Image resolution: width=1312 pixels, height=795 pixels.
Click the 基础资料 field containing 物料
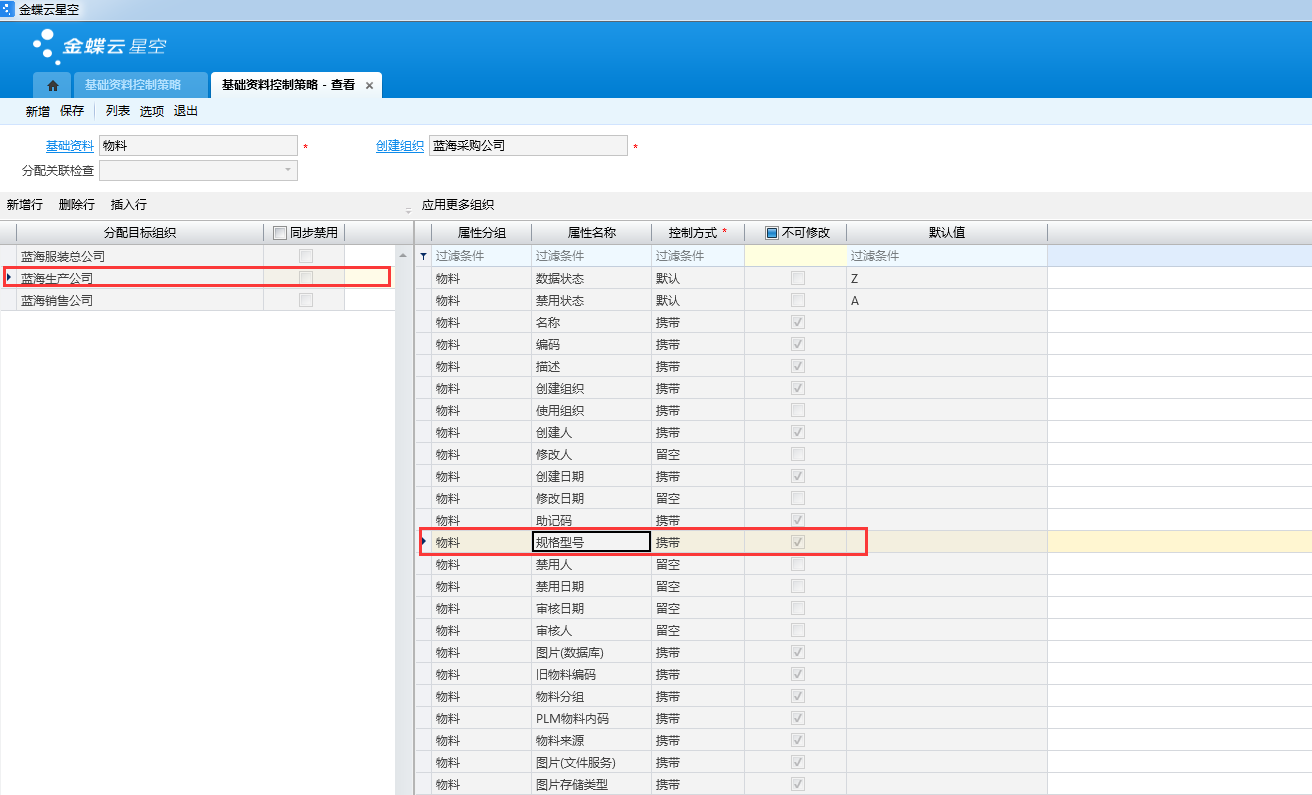(x=198, y=146)
